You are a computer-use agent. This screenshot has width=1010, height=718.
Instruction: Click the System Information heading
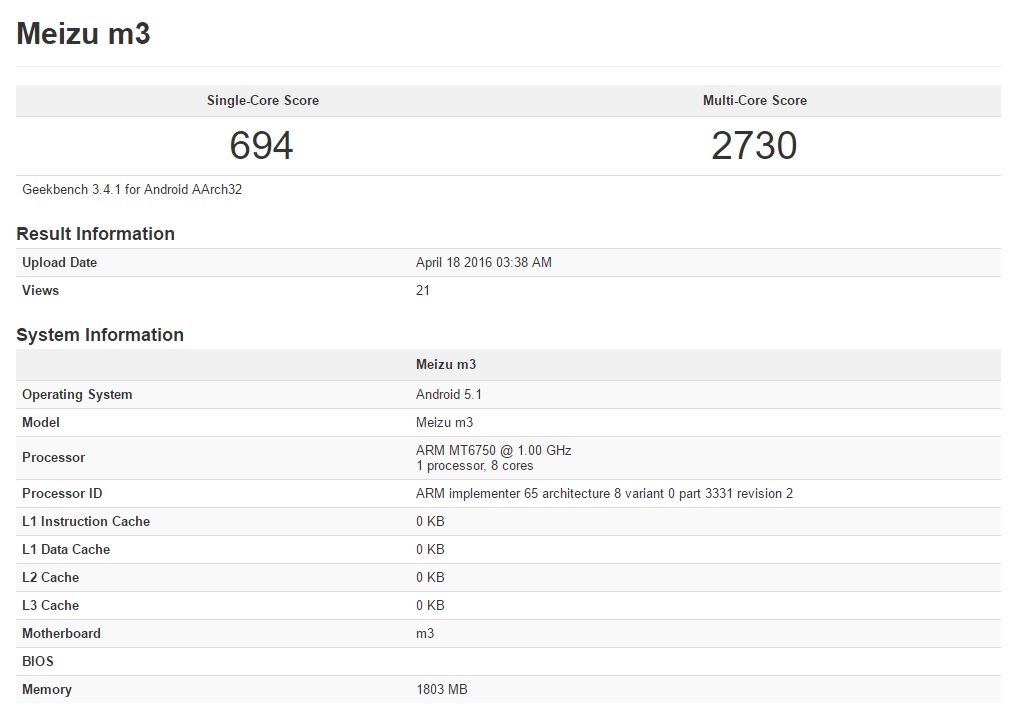(100, 335)
